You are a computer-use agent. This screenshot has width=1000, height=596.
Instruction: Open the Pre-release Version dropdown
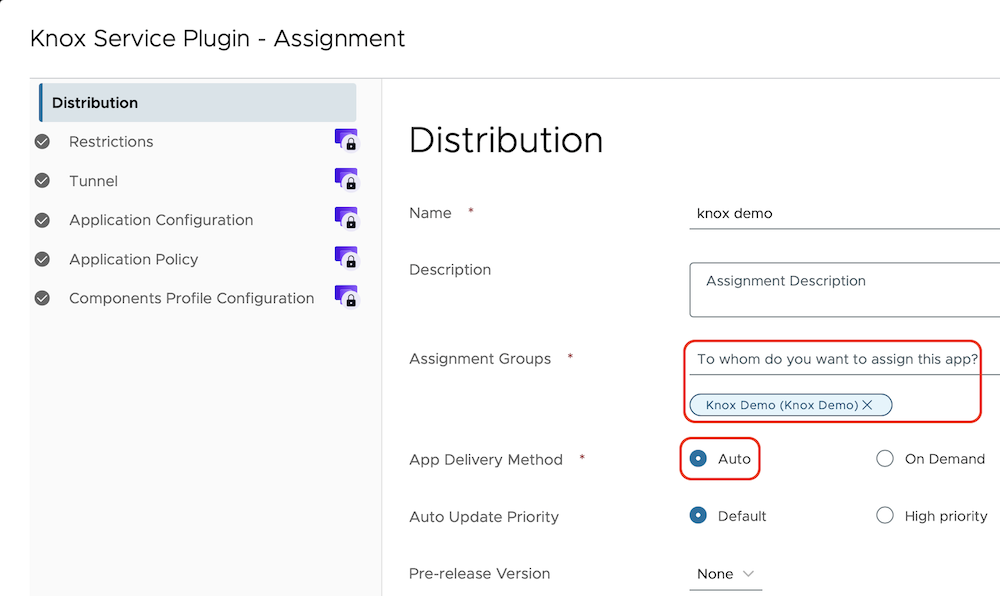tap(726, 574)
